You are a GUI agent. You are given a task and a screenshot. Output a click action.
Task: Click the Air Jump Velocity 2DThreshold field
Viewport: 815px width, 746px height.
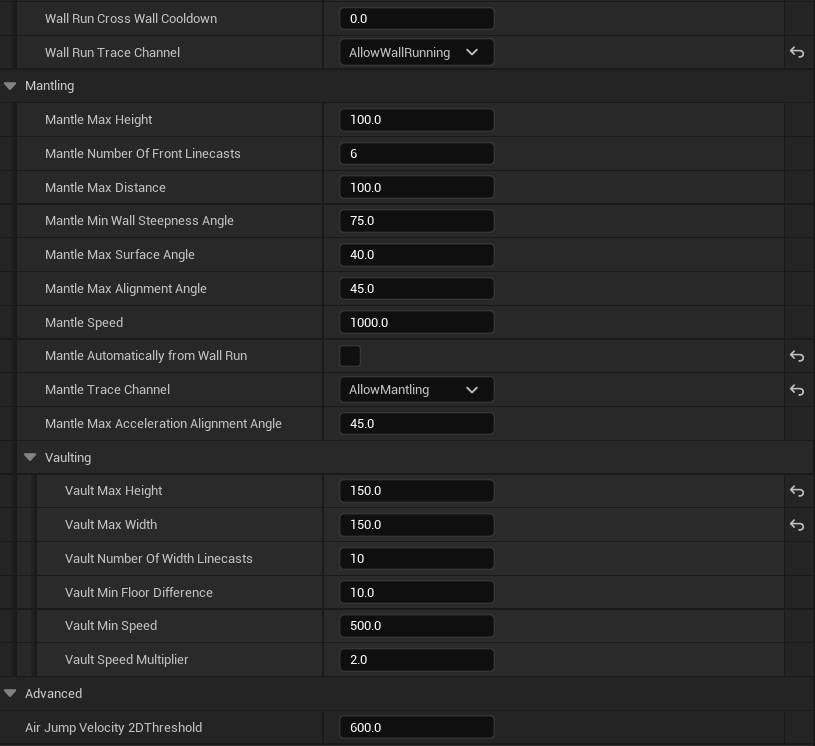tap(416, 727)
